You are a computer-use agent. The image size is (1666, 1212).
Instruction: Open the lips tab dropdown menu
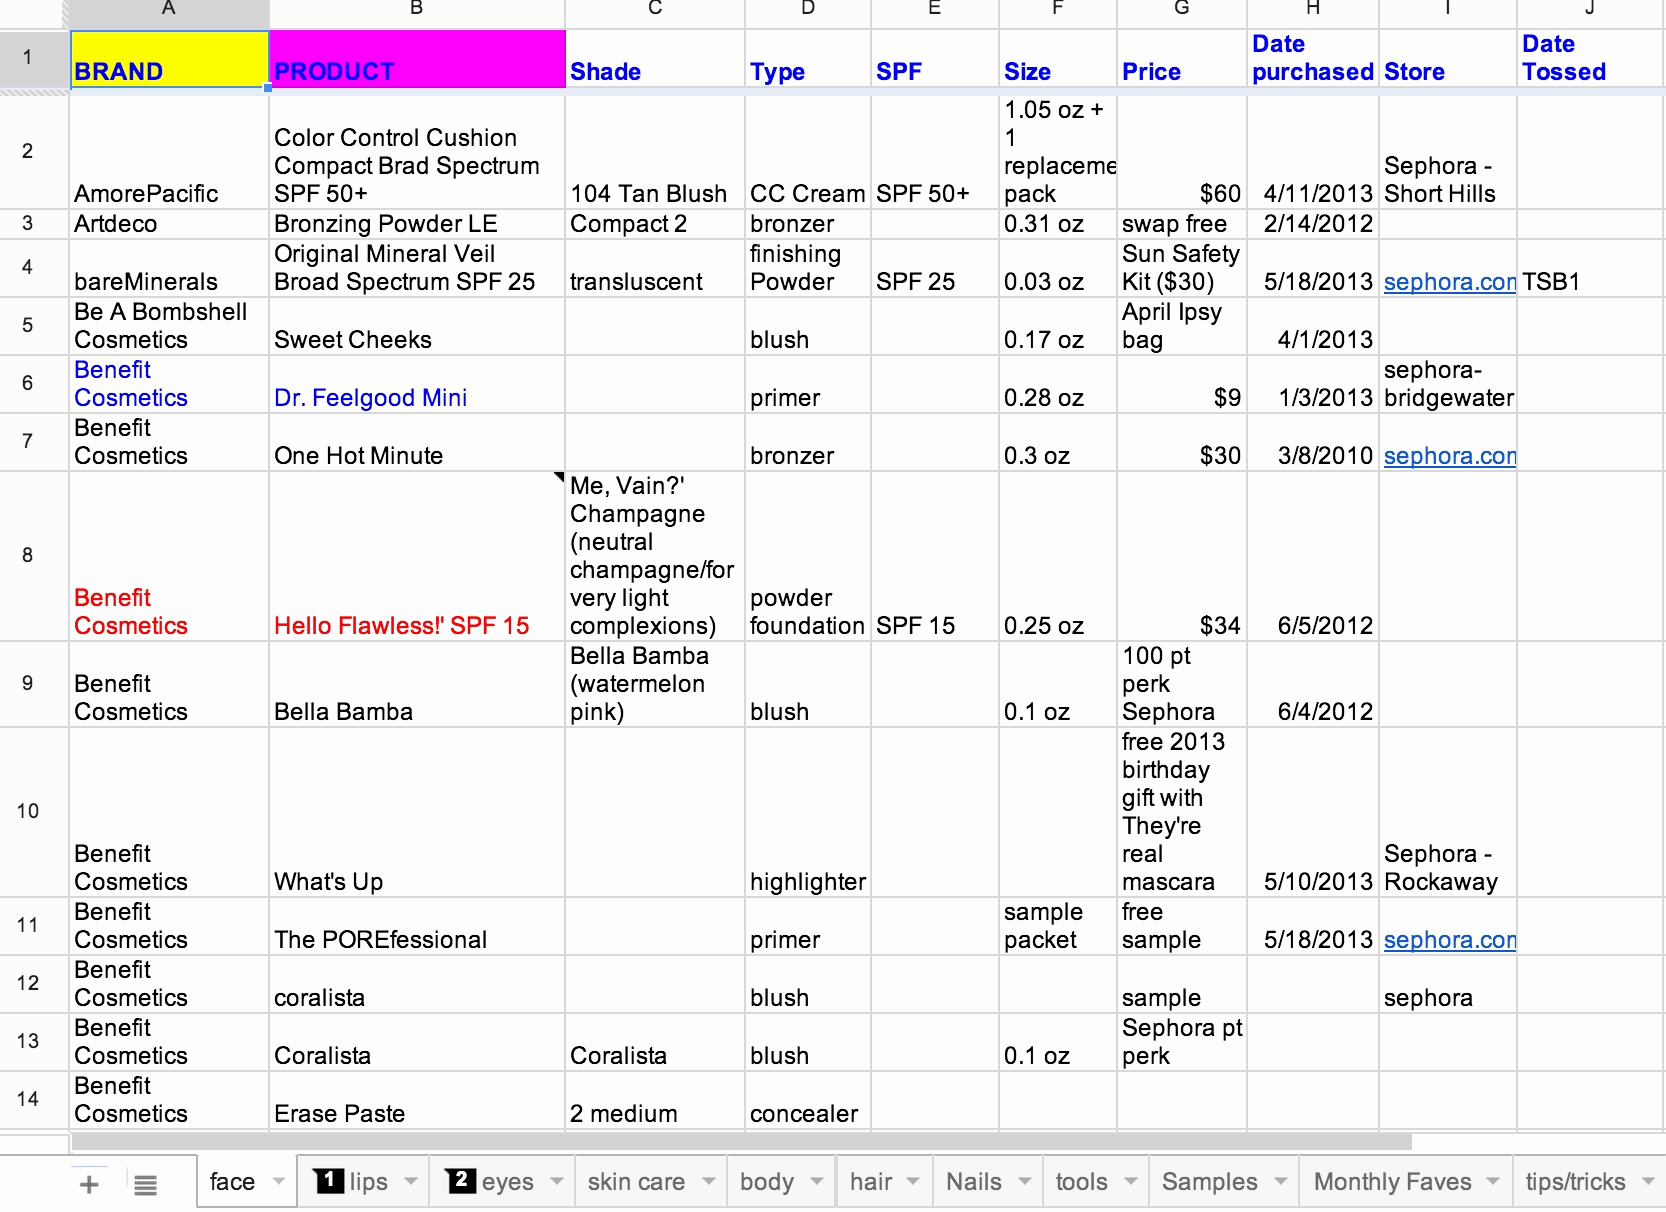[x=411, y=1181]
